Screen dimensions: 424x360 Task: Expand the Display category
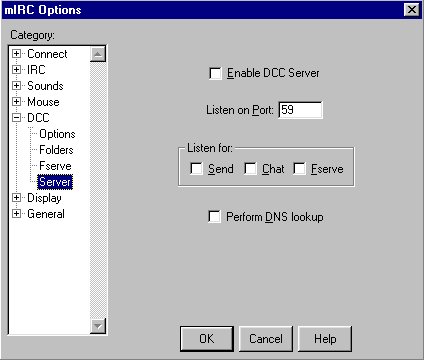[16, 198]
